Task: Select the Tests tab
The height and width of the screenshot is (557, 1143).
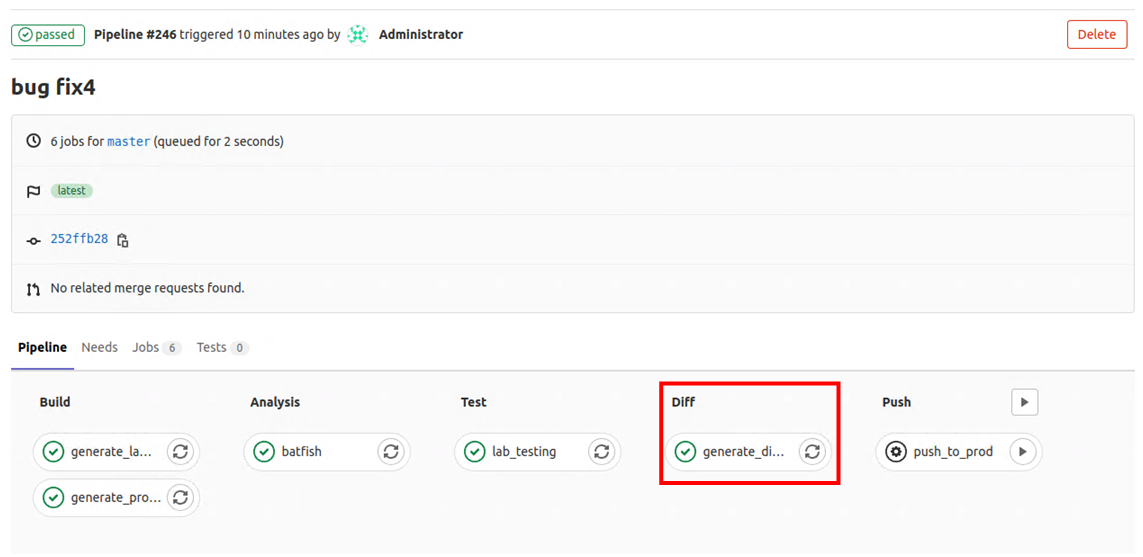Action: tap(211, 348)
